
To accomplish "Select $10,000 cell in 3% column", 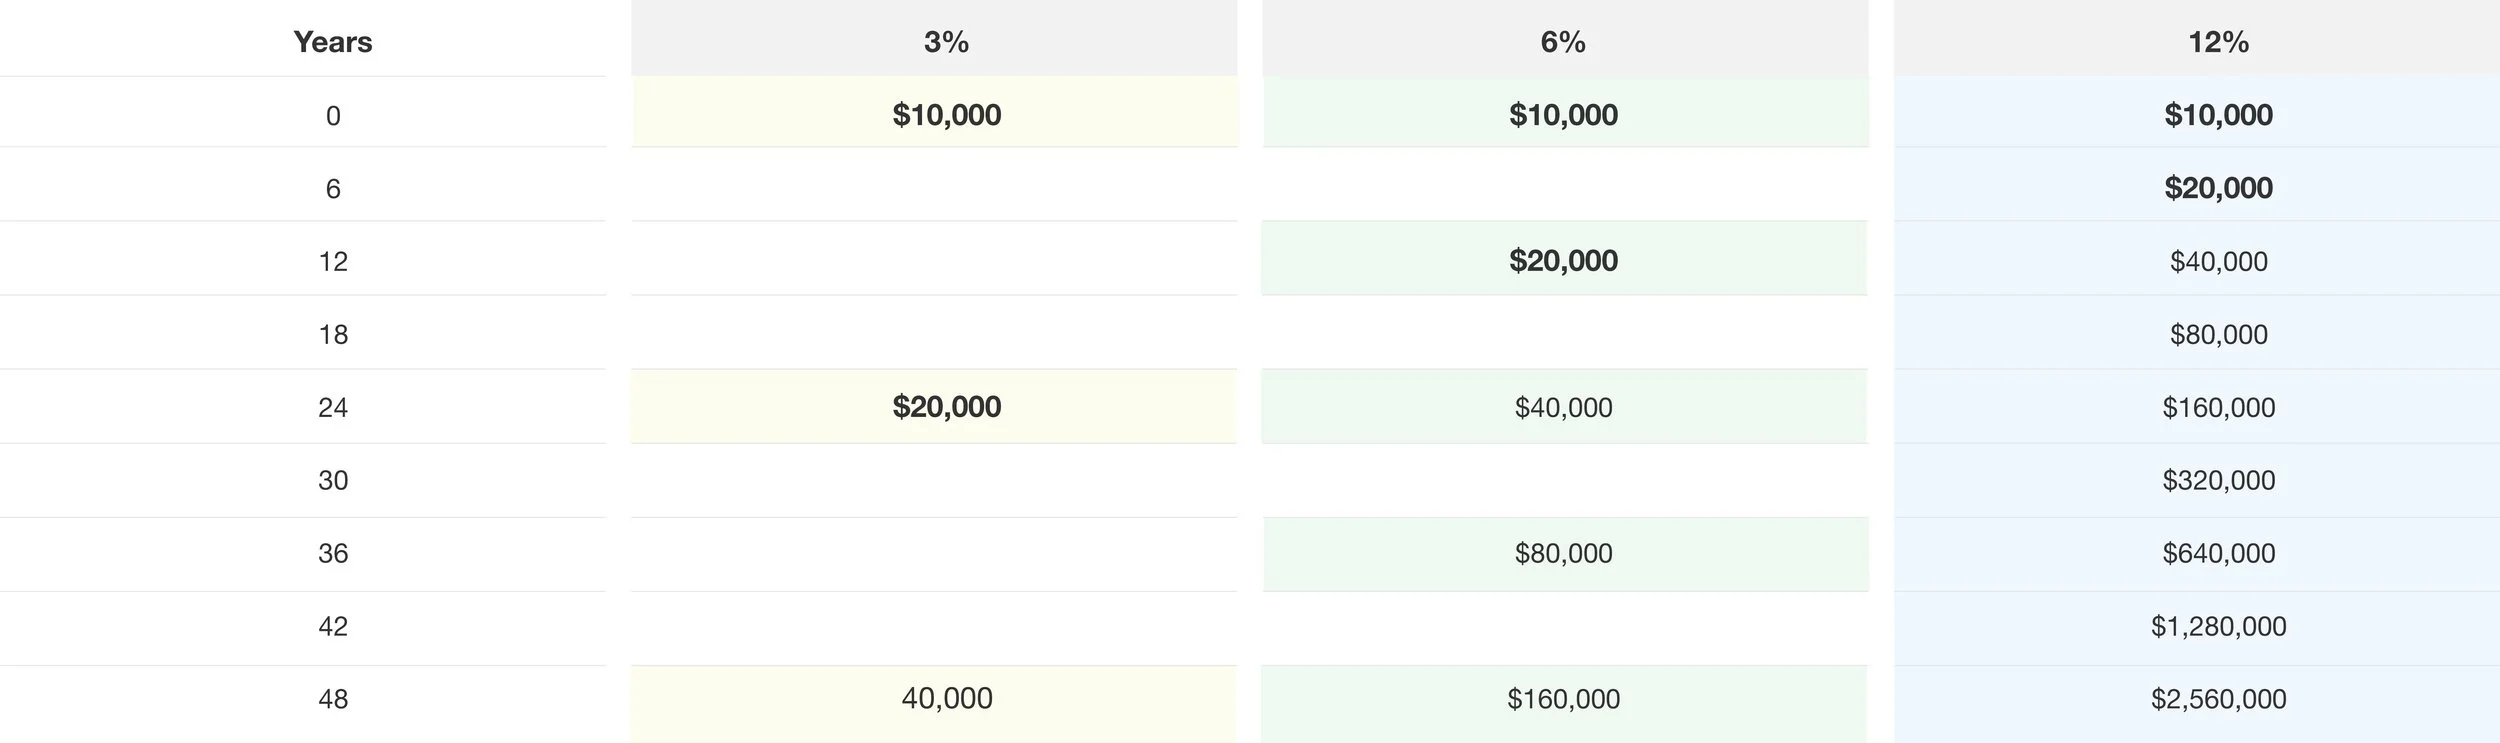I will coord(947,115).
